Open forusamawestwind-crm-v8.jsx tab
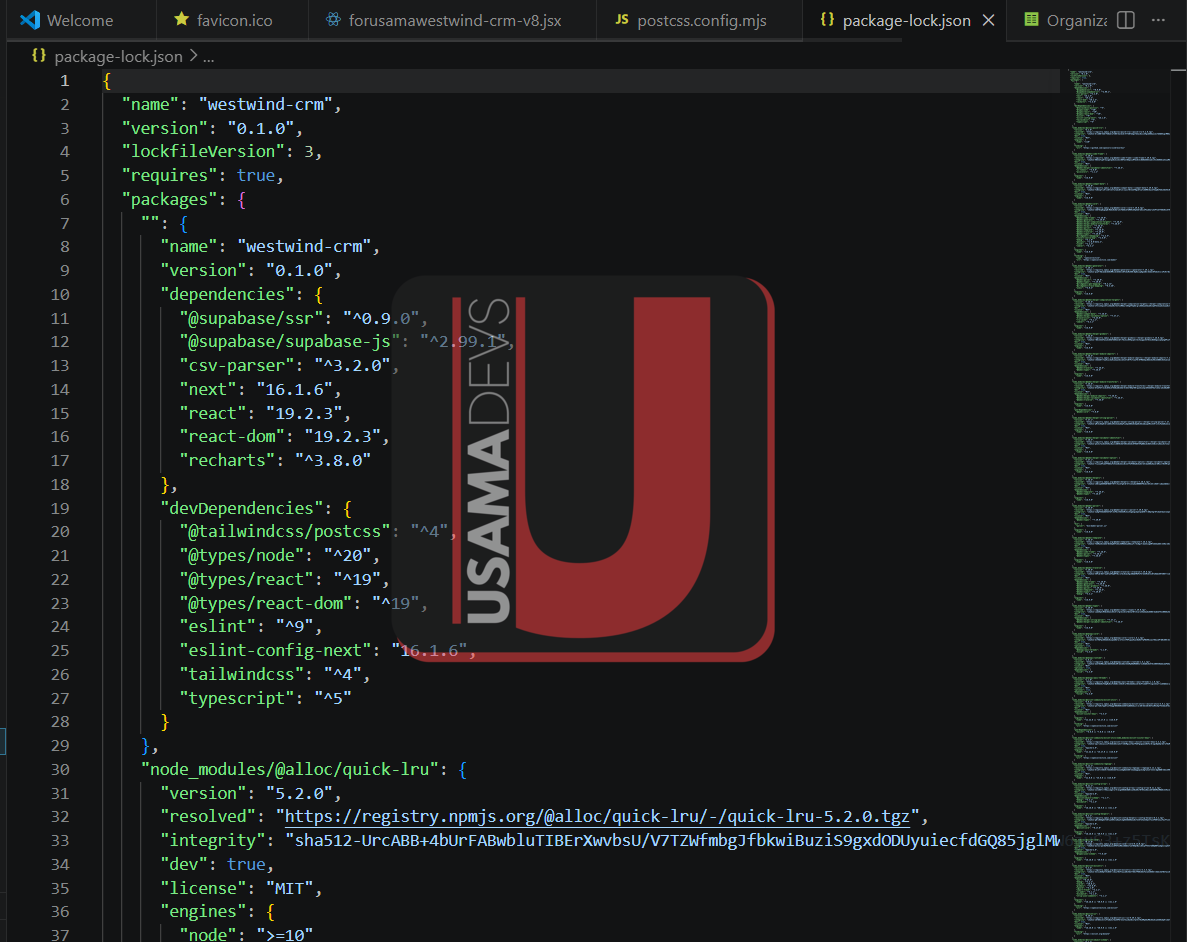 click(x=453, y=20)
